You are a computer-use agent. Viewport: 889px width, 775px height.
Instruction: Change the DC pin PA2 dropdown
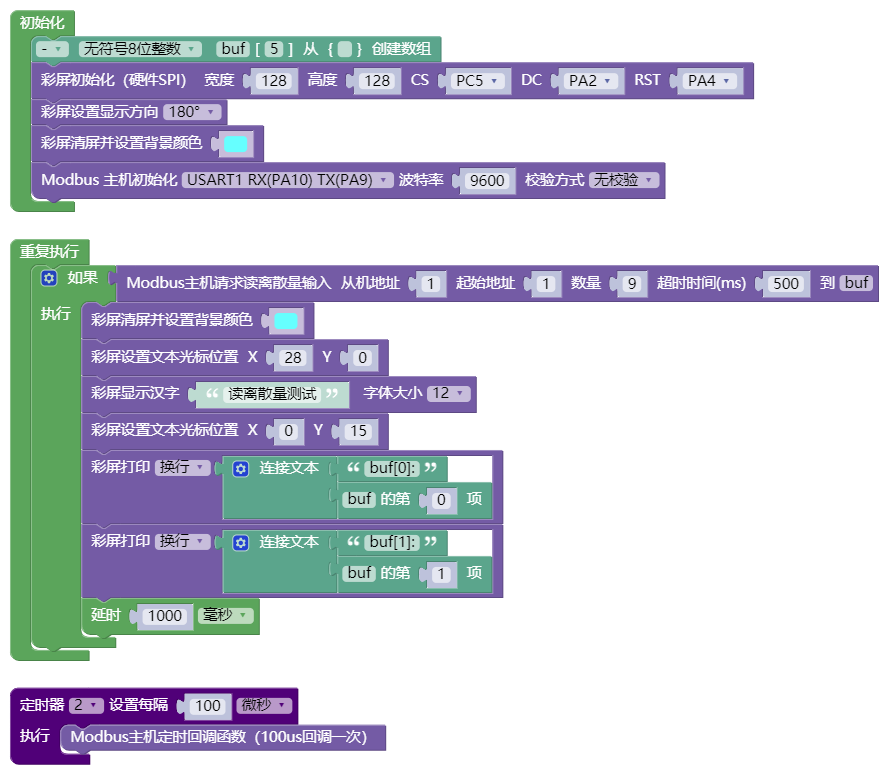(x=590, y=81)
